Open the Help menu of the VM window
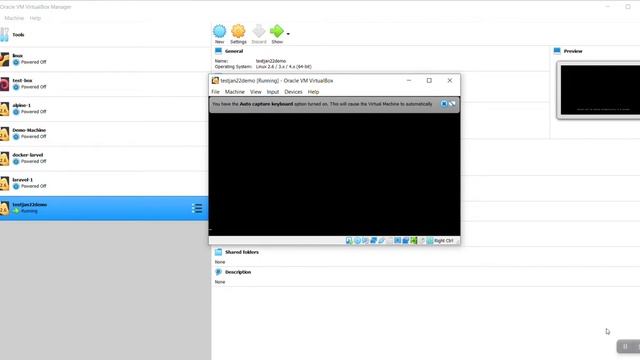Image resolution: width=640 pixels, height=360 pixels. tap(313, 92)
